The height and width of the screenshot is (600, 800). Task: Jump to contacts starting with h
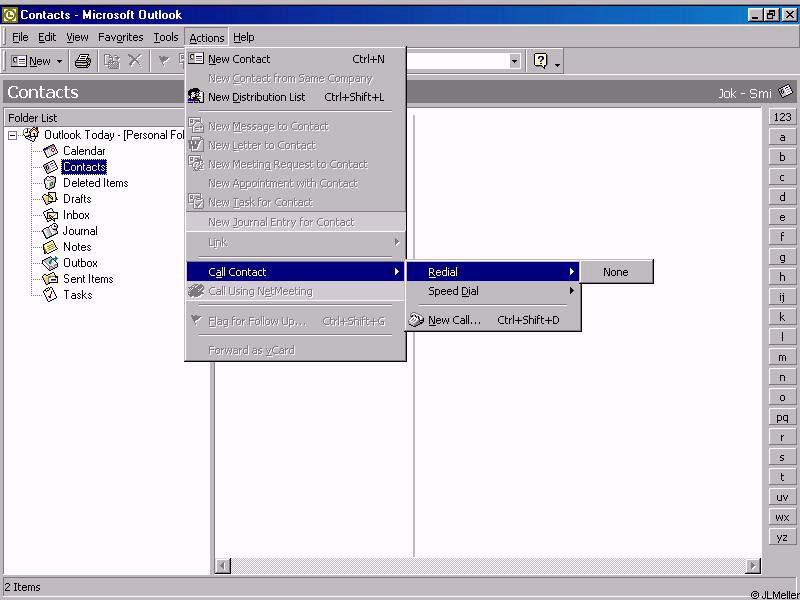point(782,277)
